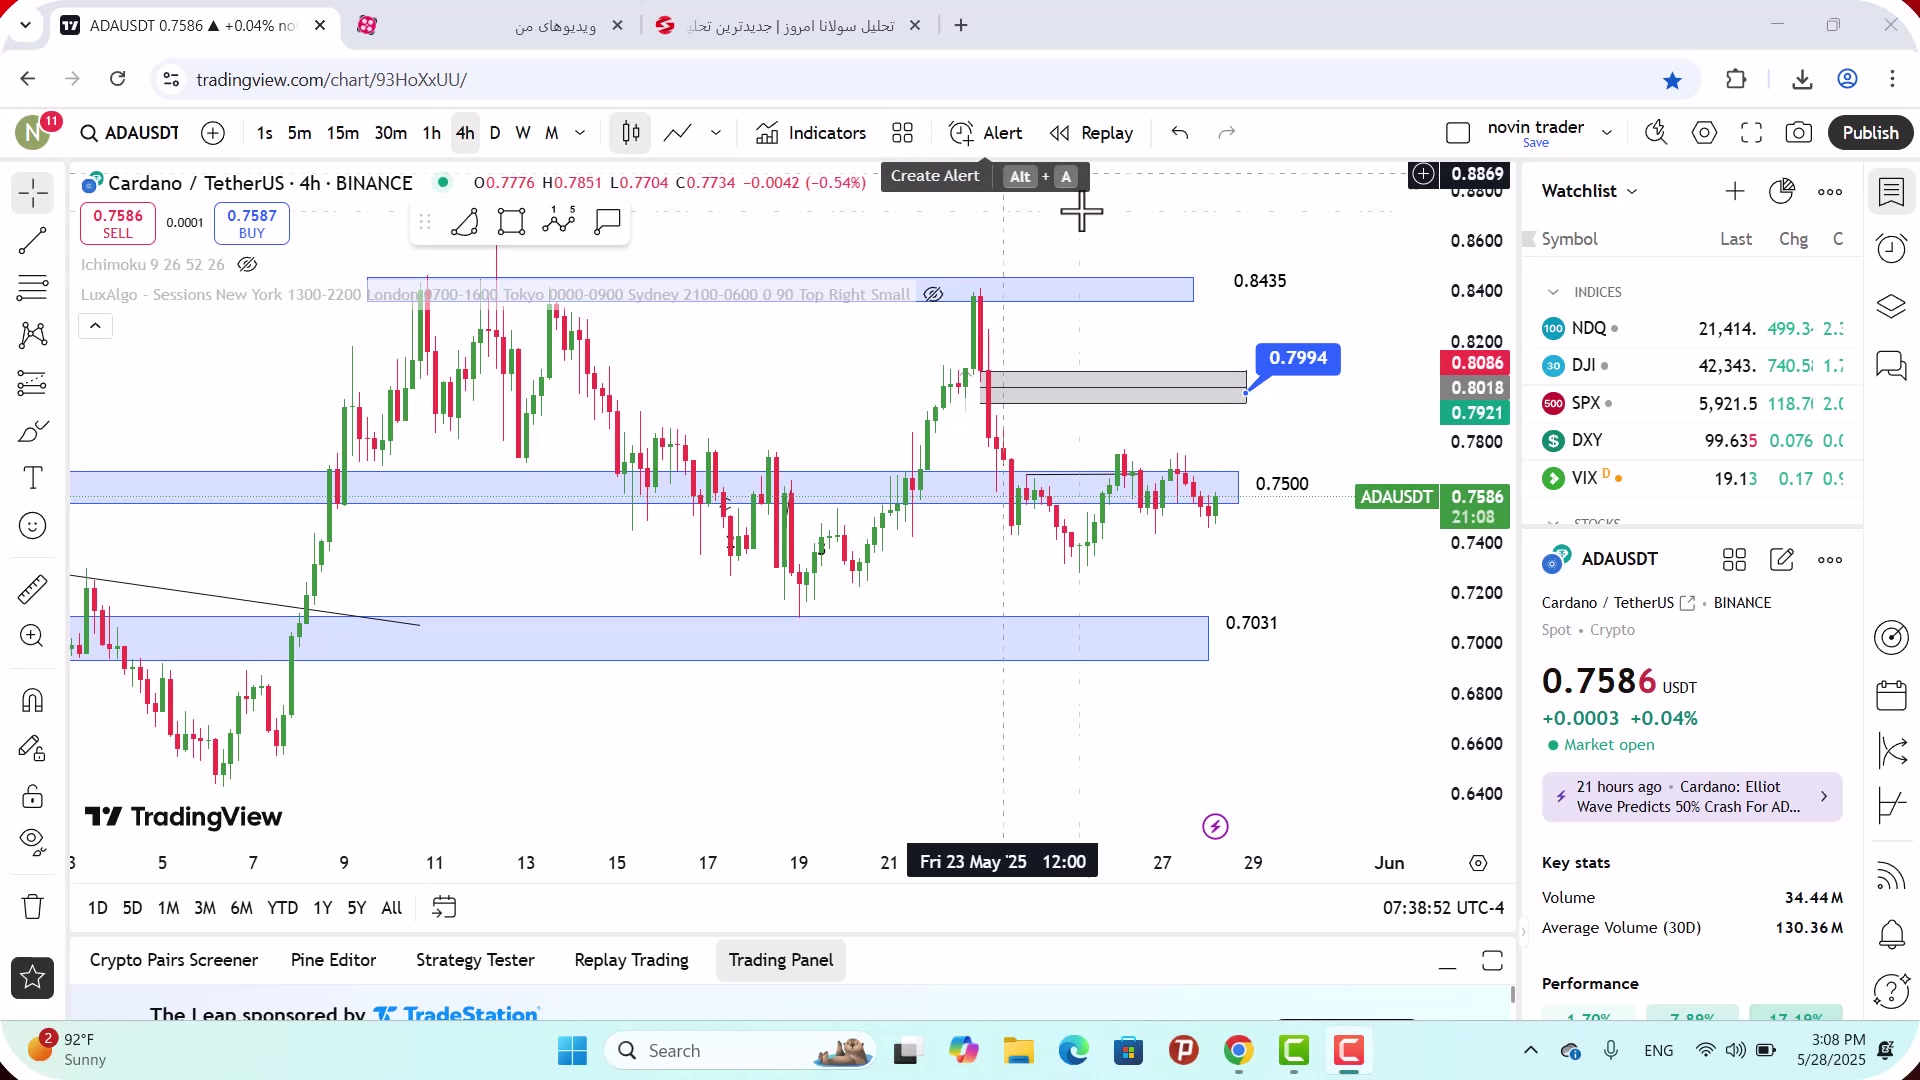The width and height of the screenshot is (1920, 1080).
Task: Remove drawings with trash icon
Action: pos(32,907)
